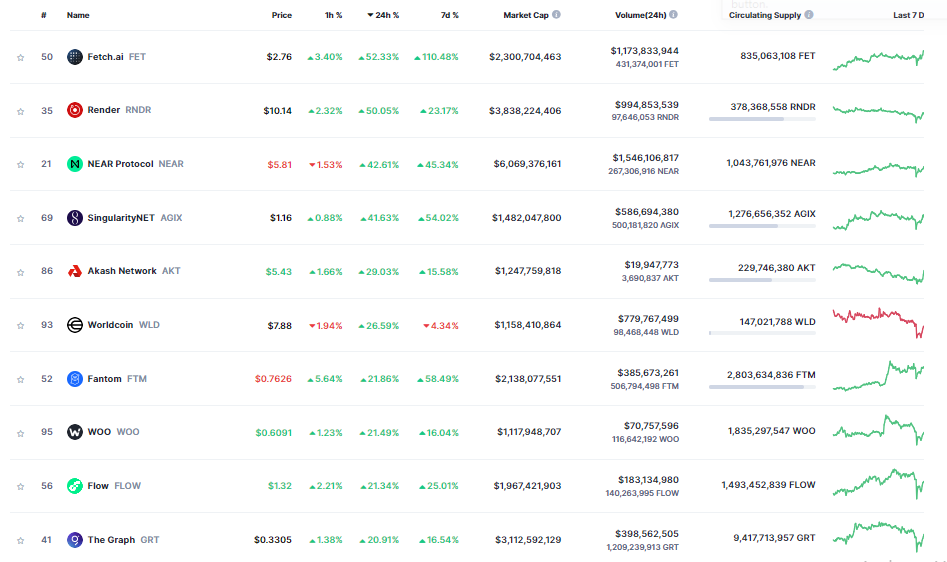Viewport: 947px width, 562px height.
Task: Click the Render coin logo icon
Action: [x=74, y=110]
